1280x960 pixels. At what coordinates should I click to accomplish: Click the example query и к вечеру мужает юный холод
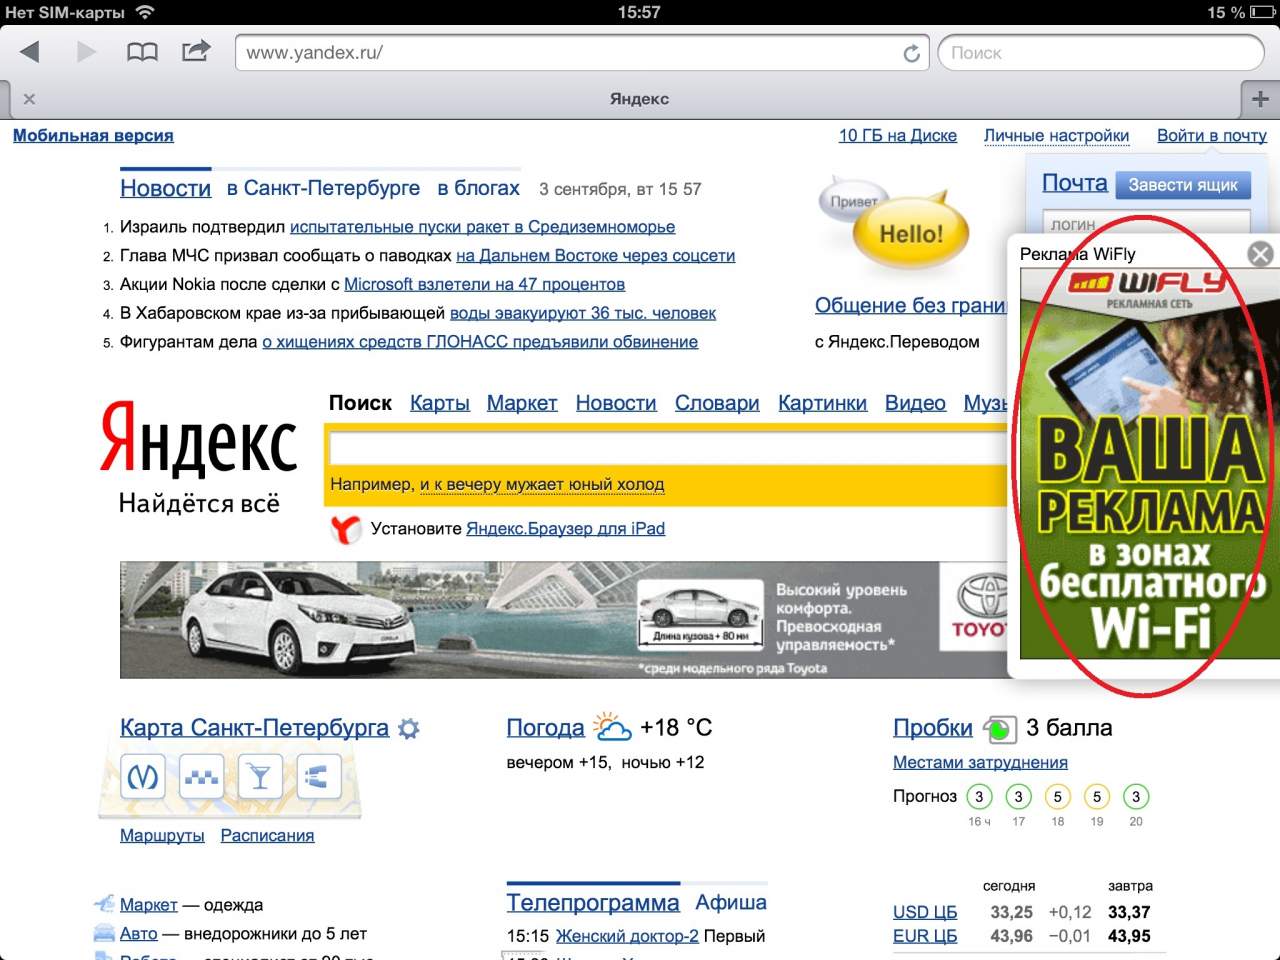542,484
